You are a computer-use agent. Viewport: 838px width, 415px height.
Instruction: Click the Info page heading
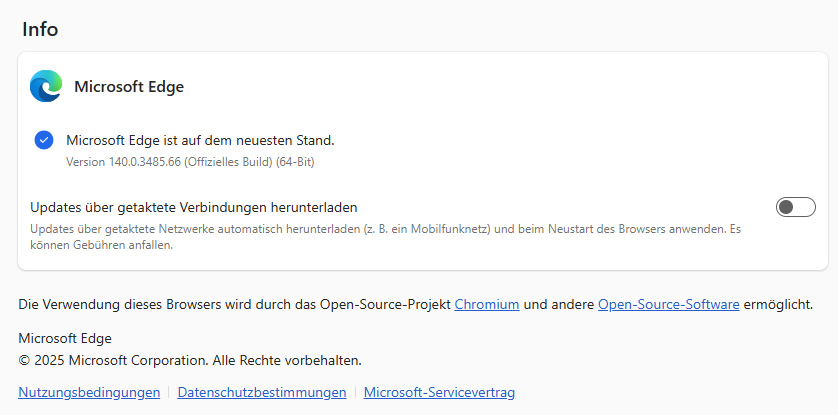tap(40, 29)
